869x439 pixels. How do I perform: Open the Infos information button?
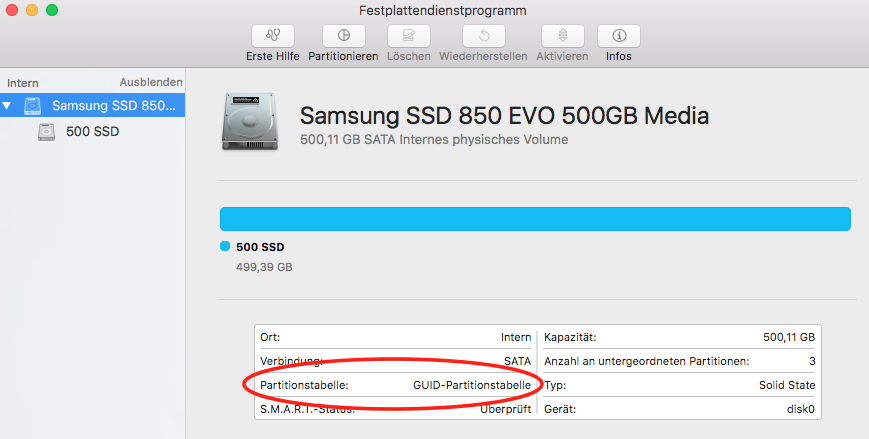(619, 36)
